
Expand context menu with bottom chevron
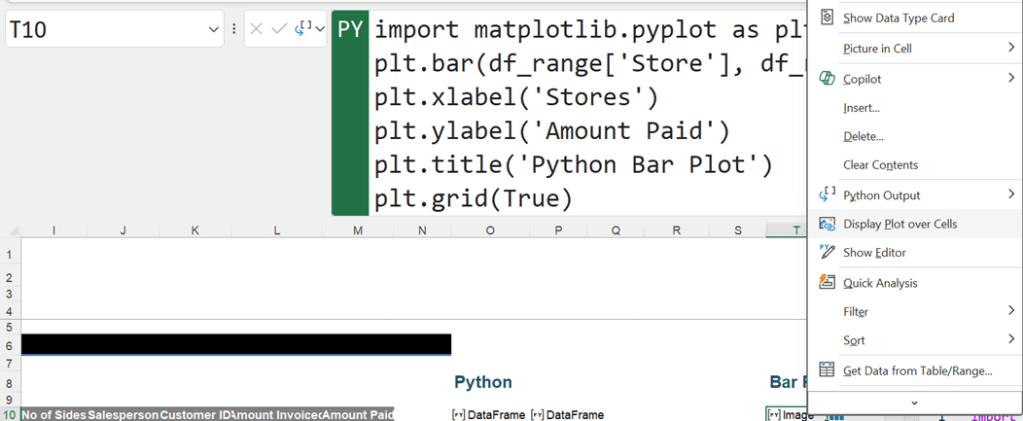[x=914, y=402]
